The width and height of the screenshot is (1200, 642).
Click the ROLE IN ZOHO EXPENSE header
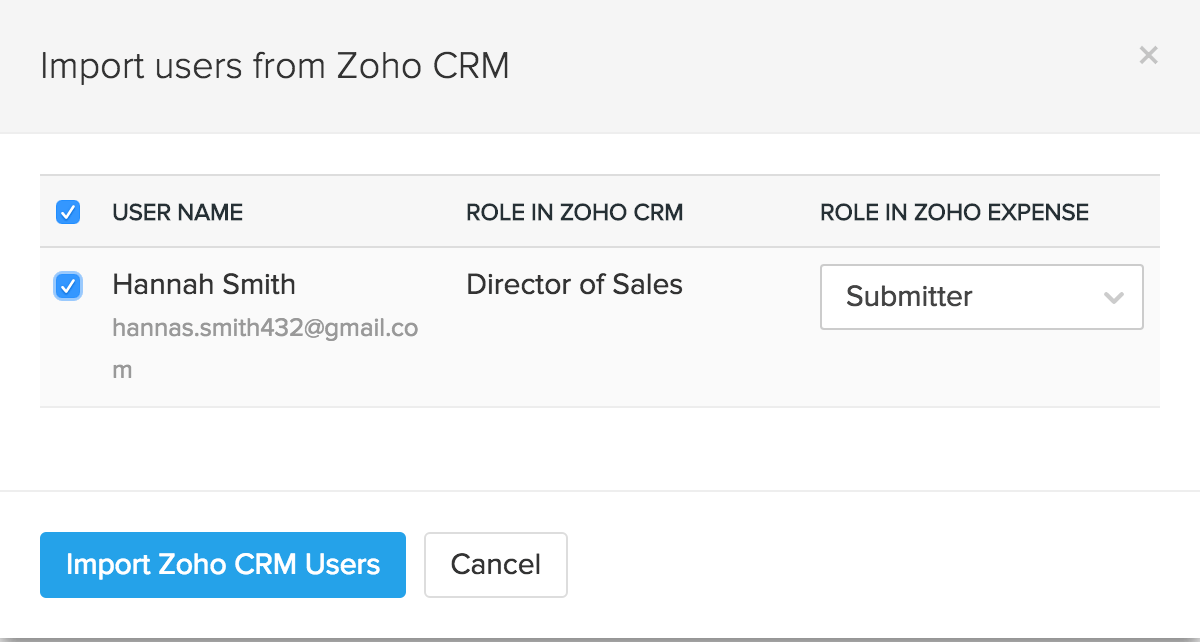click(954, 212)
